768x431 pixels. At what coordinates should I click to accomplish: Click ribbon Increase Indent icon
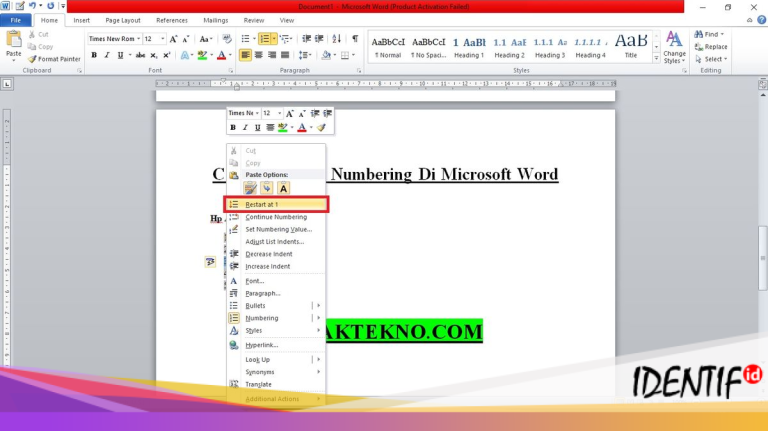[x=319, y=39]
